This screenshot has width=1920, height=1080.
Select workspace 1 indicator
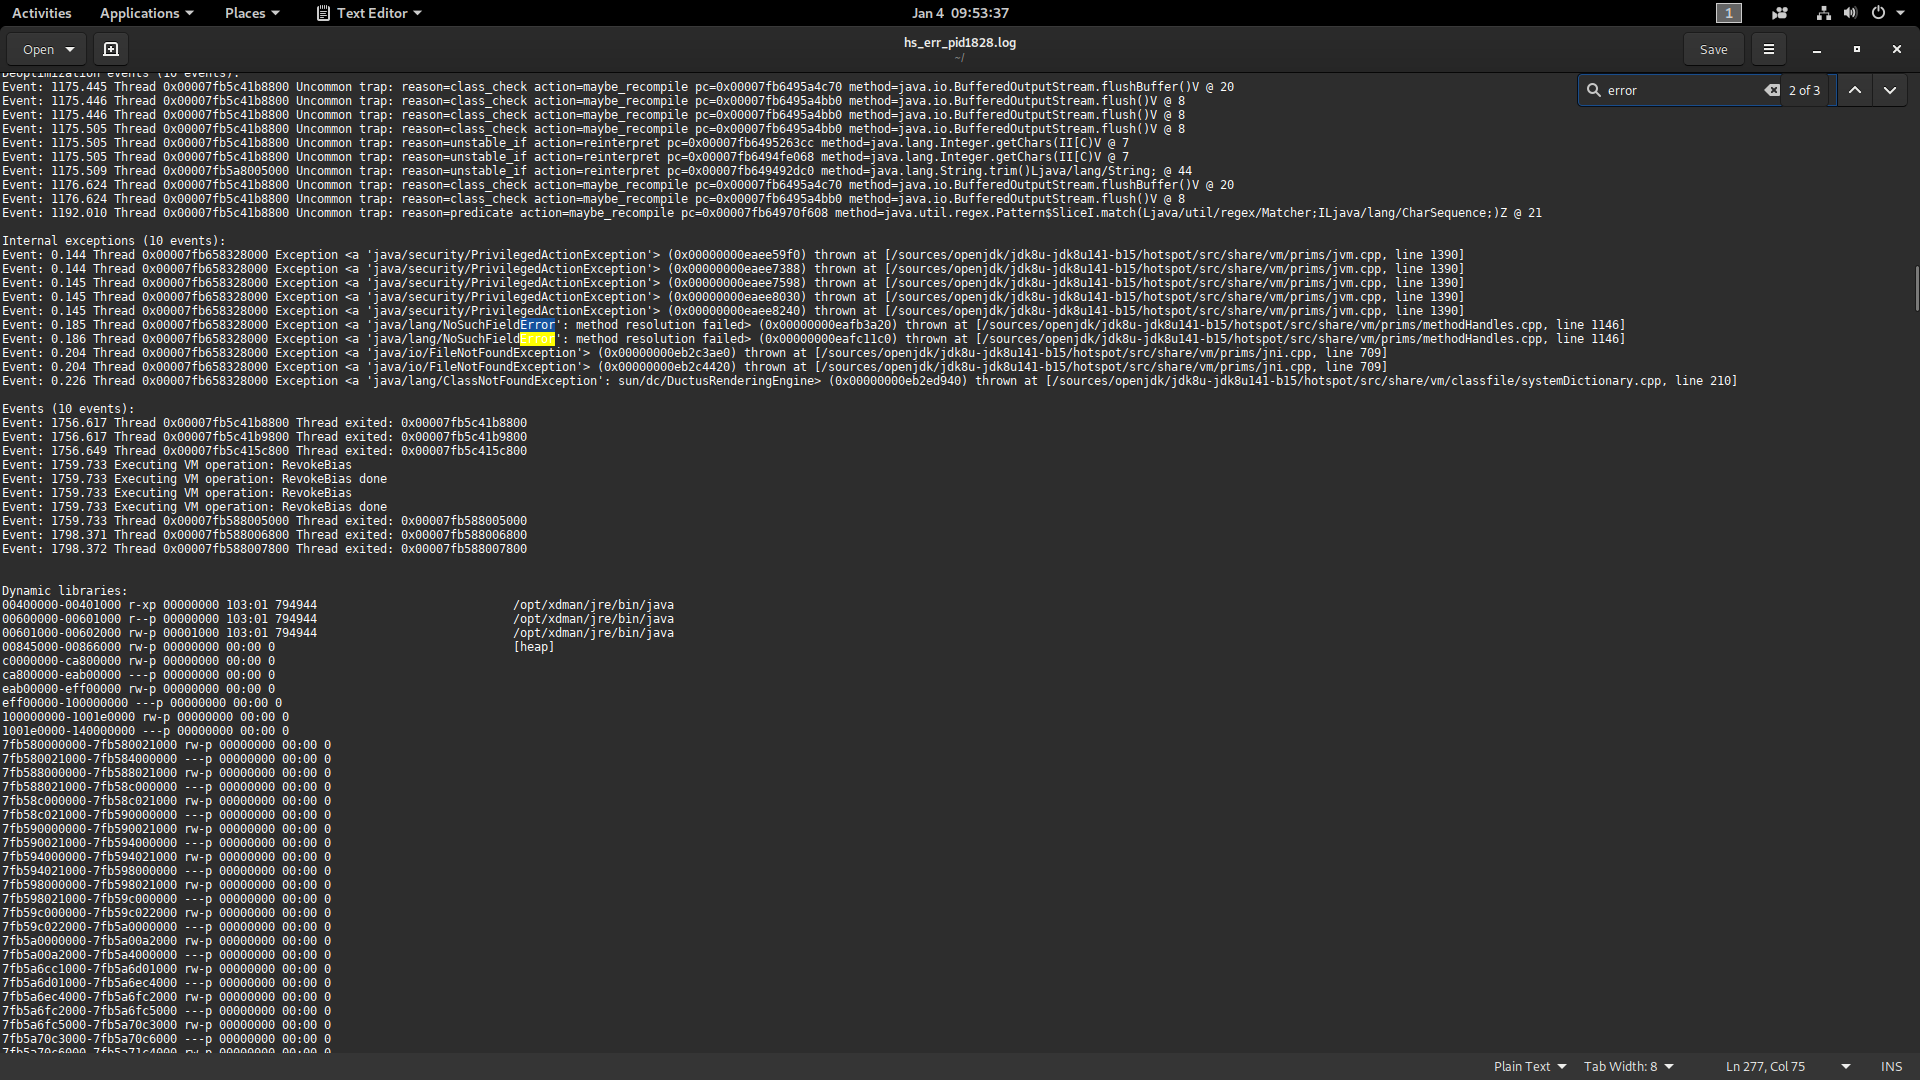1728,13
